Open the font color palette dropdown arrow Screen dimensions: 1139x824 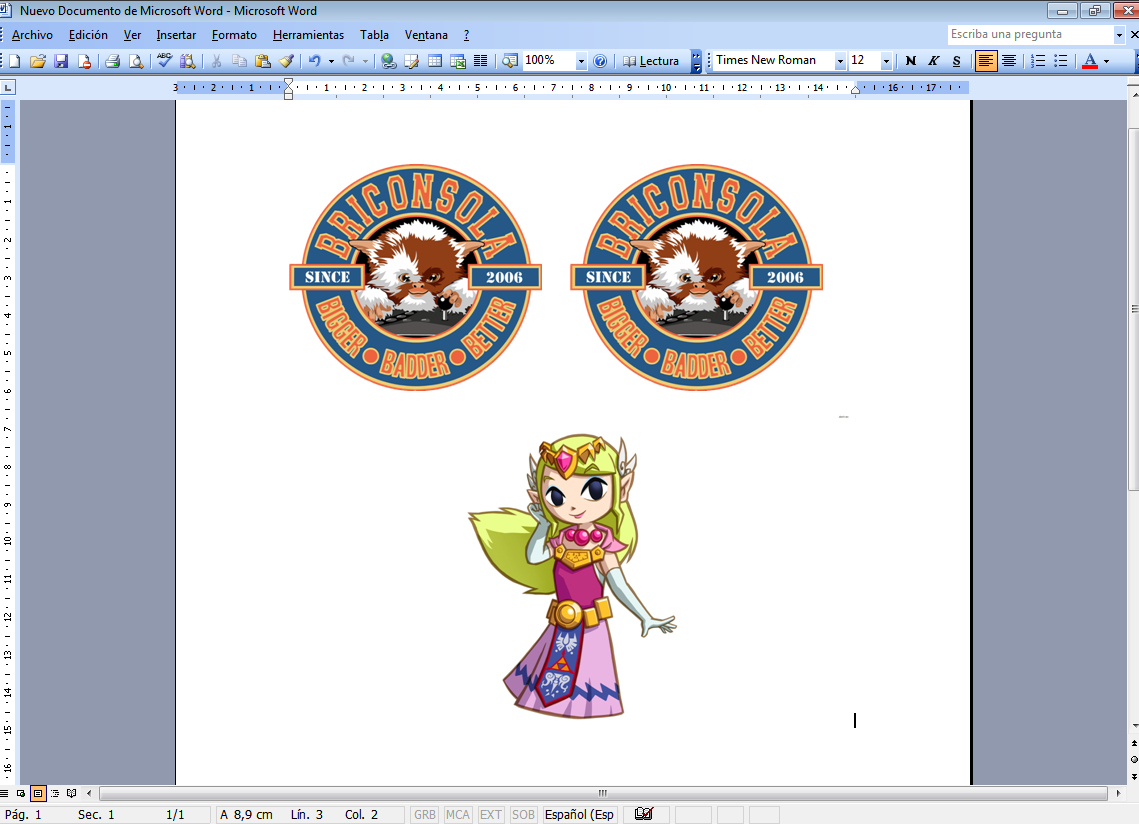(x=1106, y=61)
